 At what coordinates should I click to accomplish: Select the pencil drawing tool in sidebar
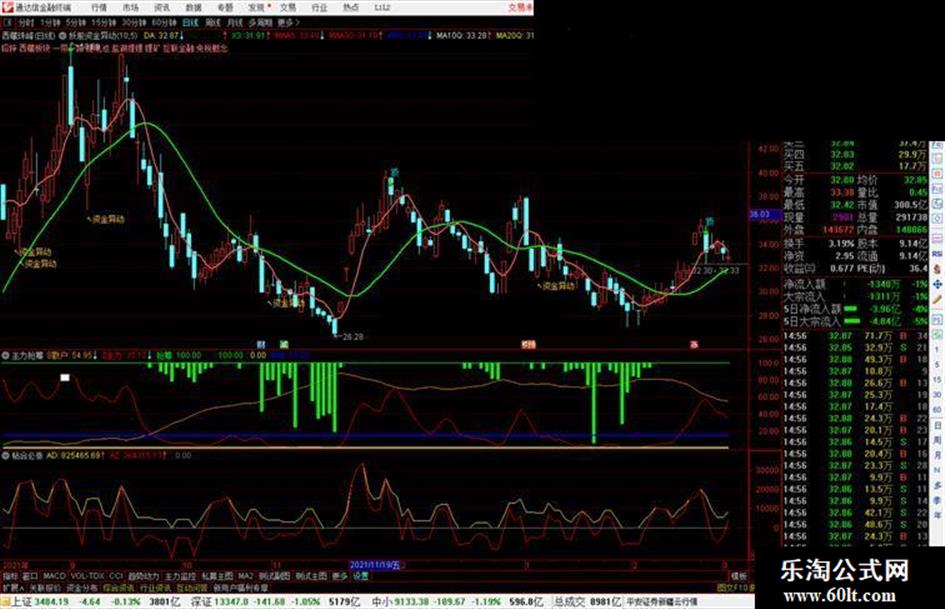tap(937, 300)
